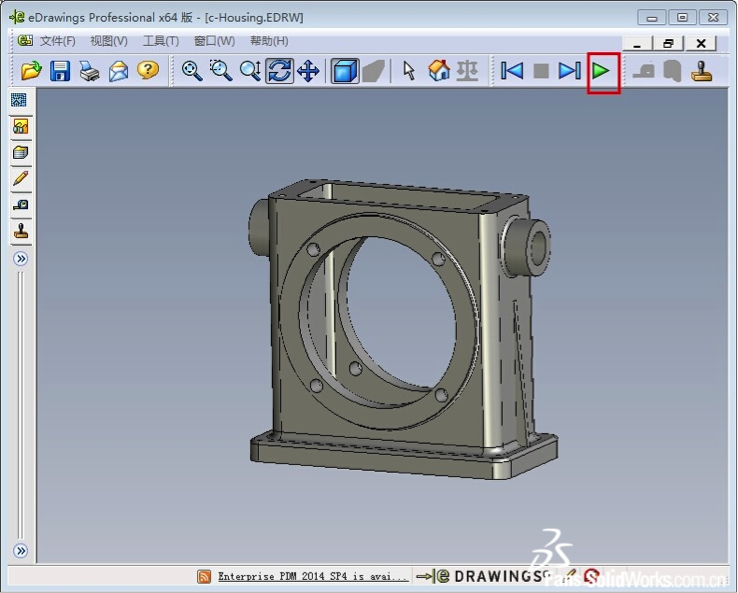Viewport: 738px width, 593px height.
Task: Click the Home view house icon
Action: click(x=438, y=71)
